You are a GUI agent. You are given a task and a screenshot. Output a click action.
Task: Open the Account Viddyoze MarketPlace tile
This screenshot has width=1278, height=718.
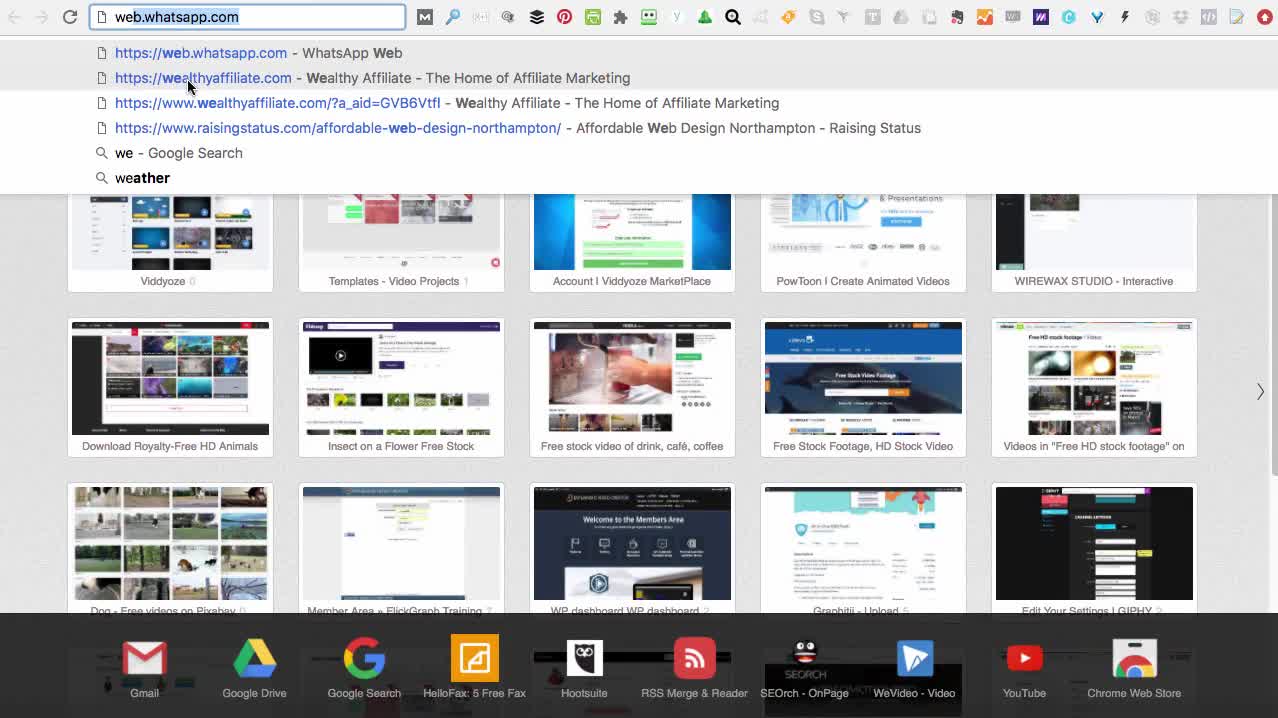coord(632,242)
